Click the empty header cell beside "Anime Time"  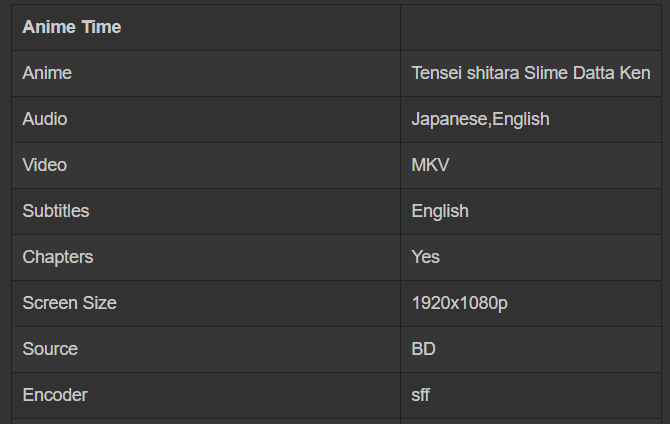[x=535, y=27]
